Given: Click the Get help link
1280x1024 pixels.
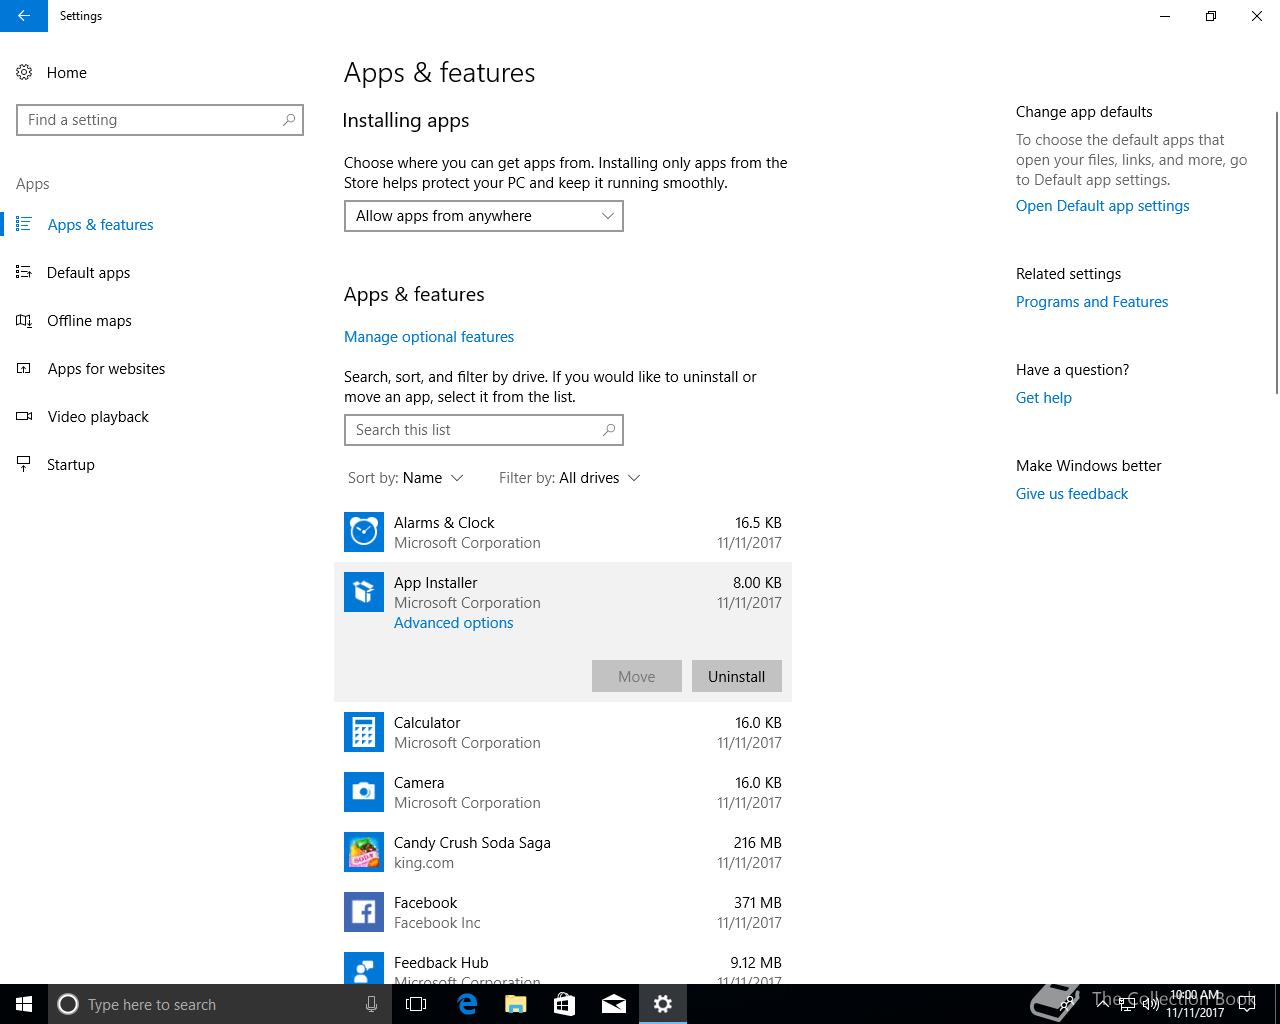Looking at the screenshot, I should tap(1044, 397).
